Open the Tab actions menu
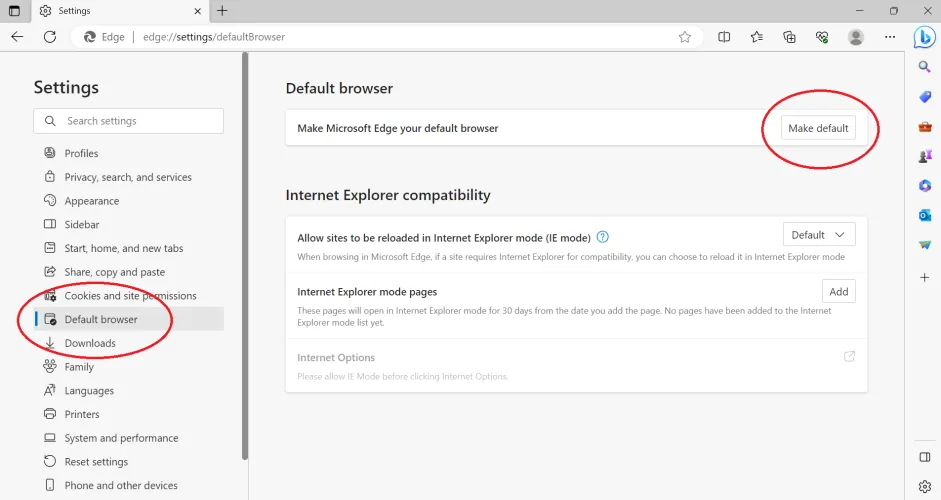This screenshot has width=941, height=500. click(x=14, y=11)
